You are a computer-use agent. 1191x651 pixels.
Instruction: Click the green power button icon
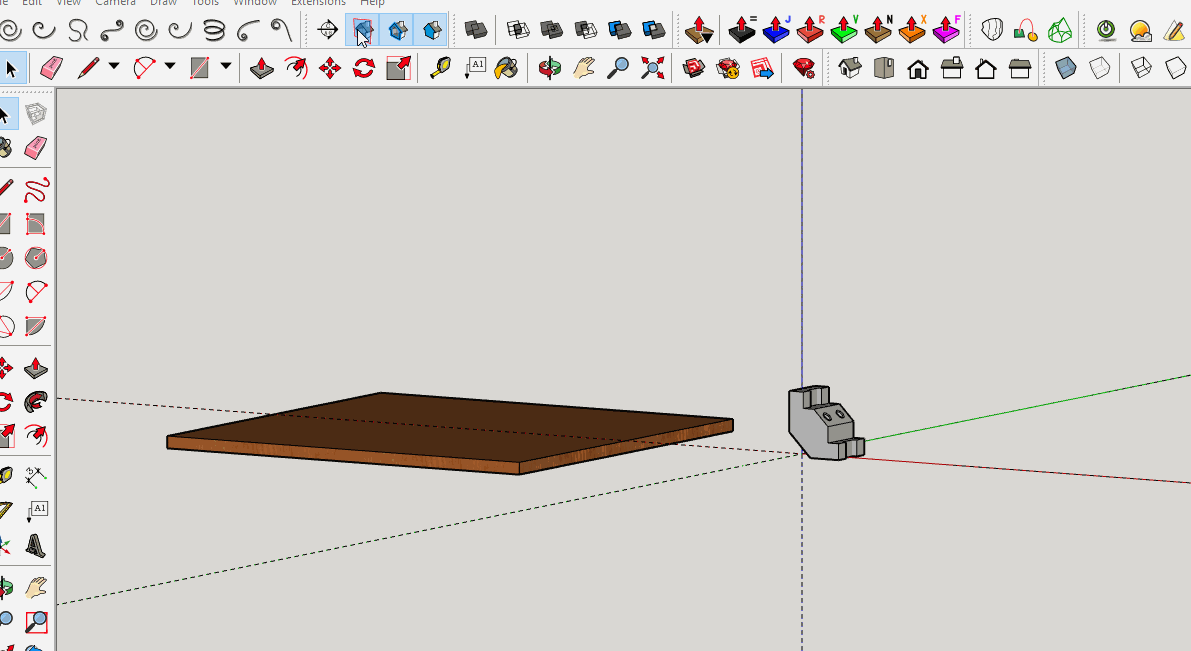1107,30
